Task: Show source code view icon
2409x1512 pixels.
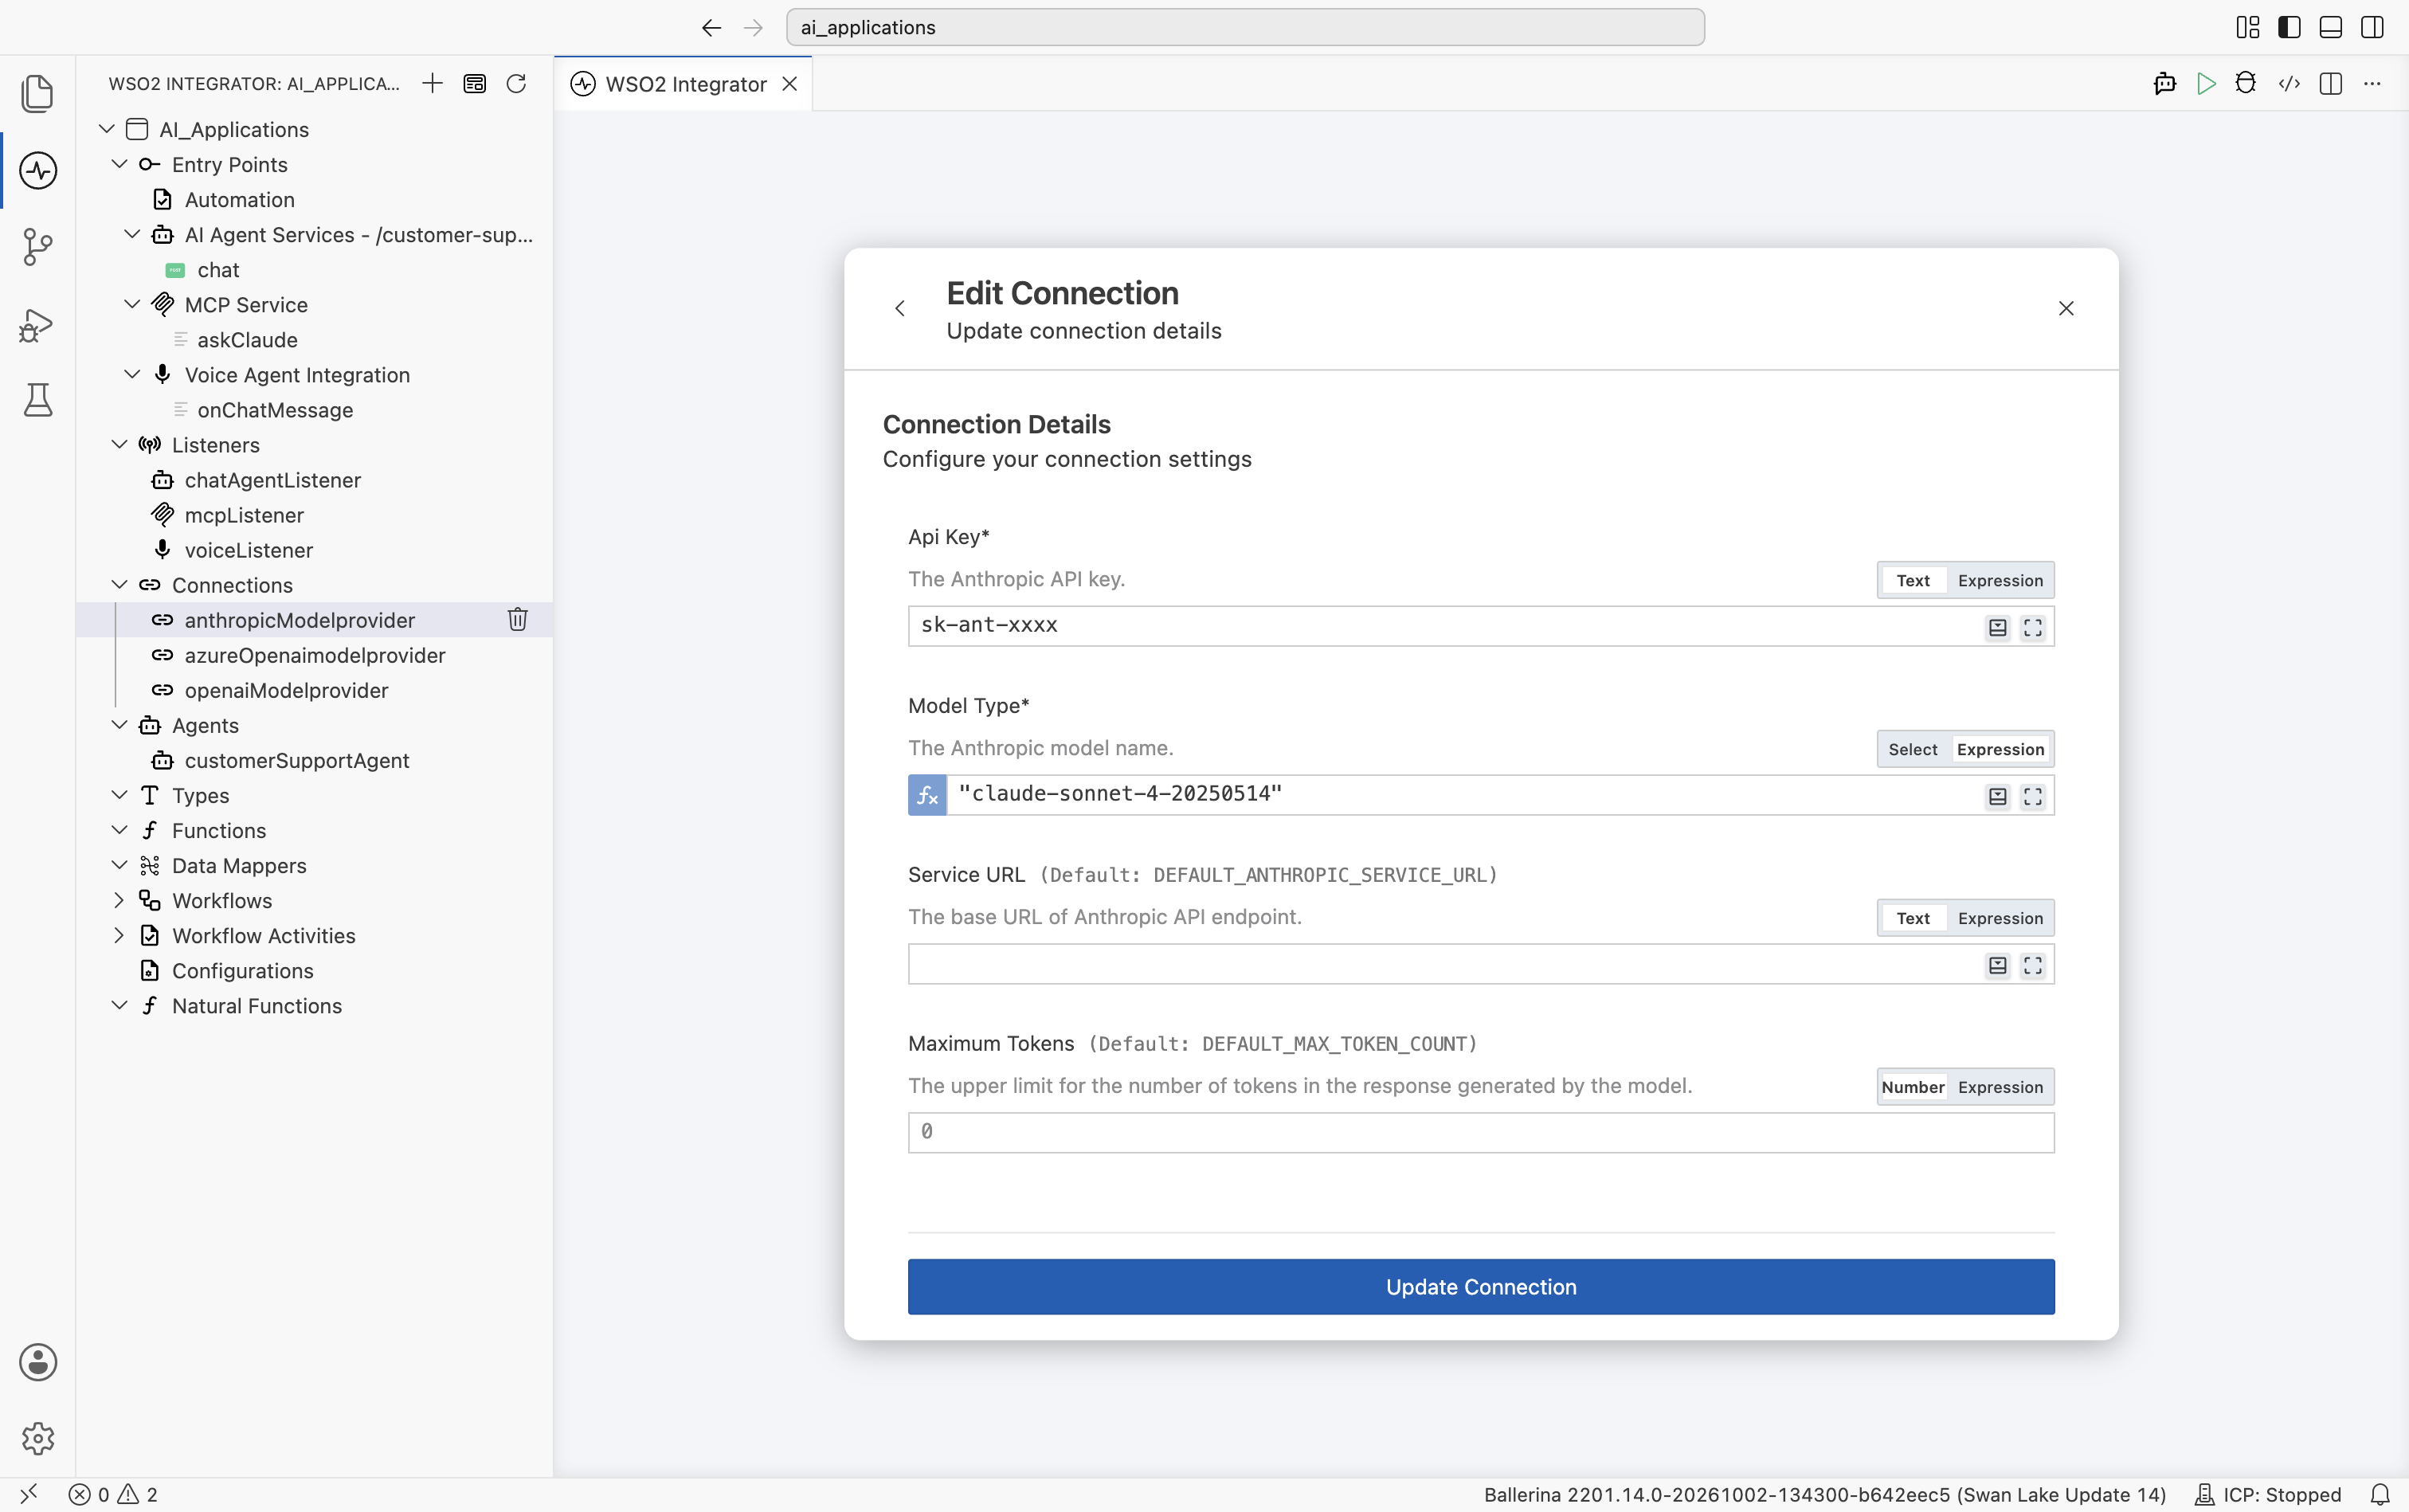Action: 2289,83
